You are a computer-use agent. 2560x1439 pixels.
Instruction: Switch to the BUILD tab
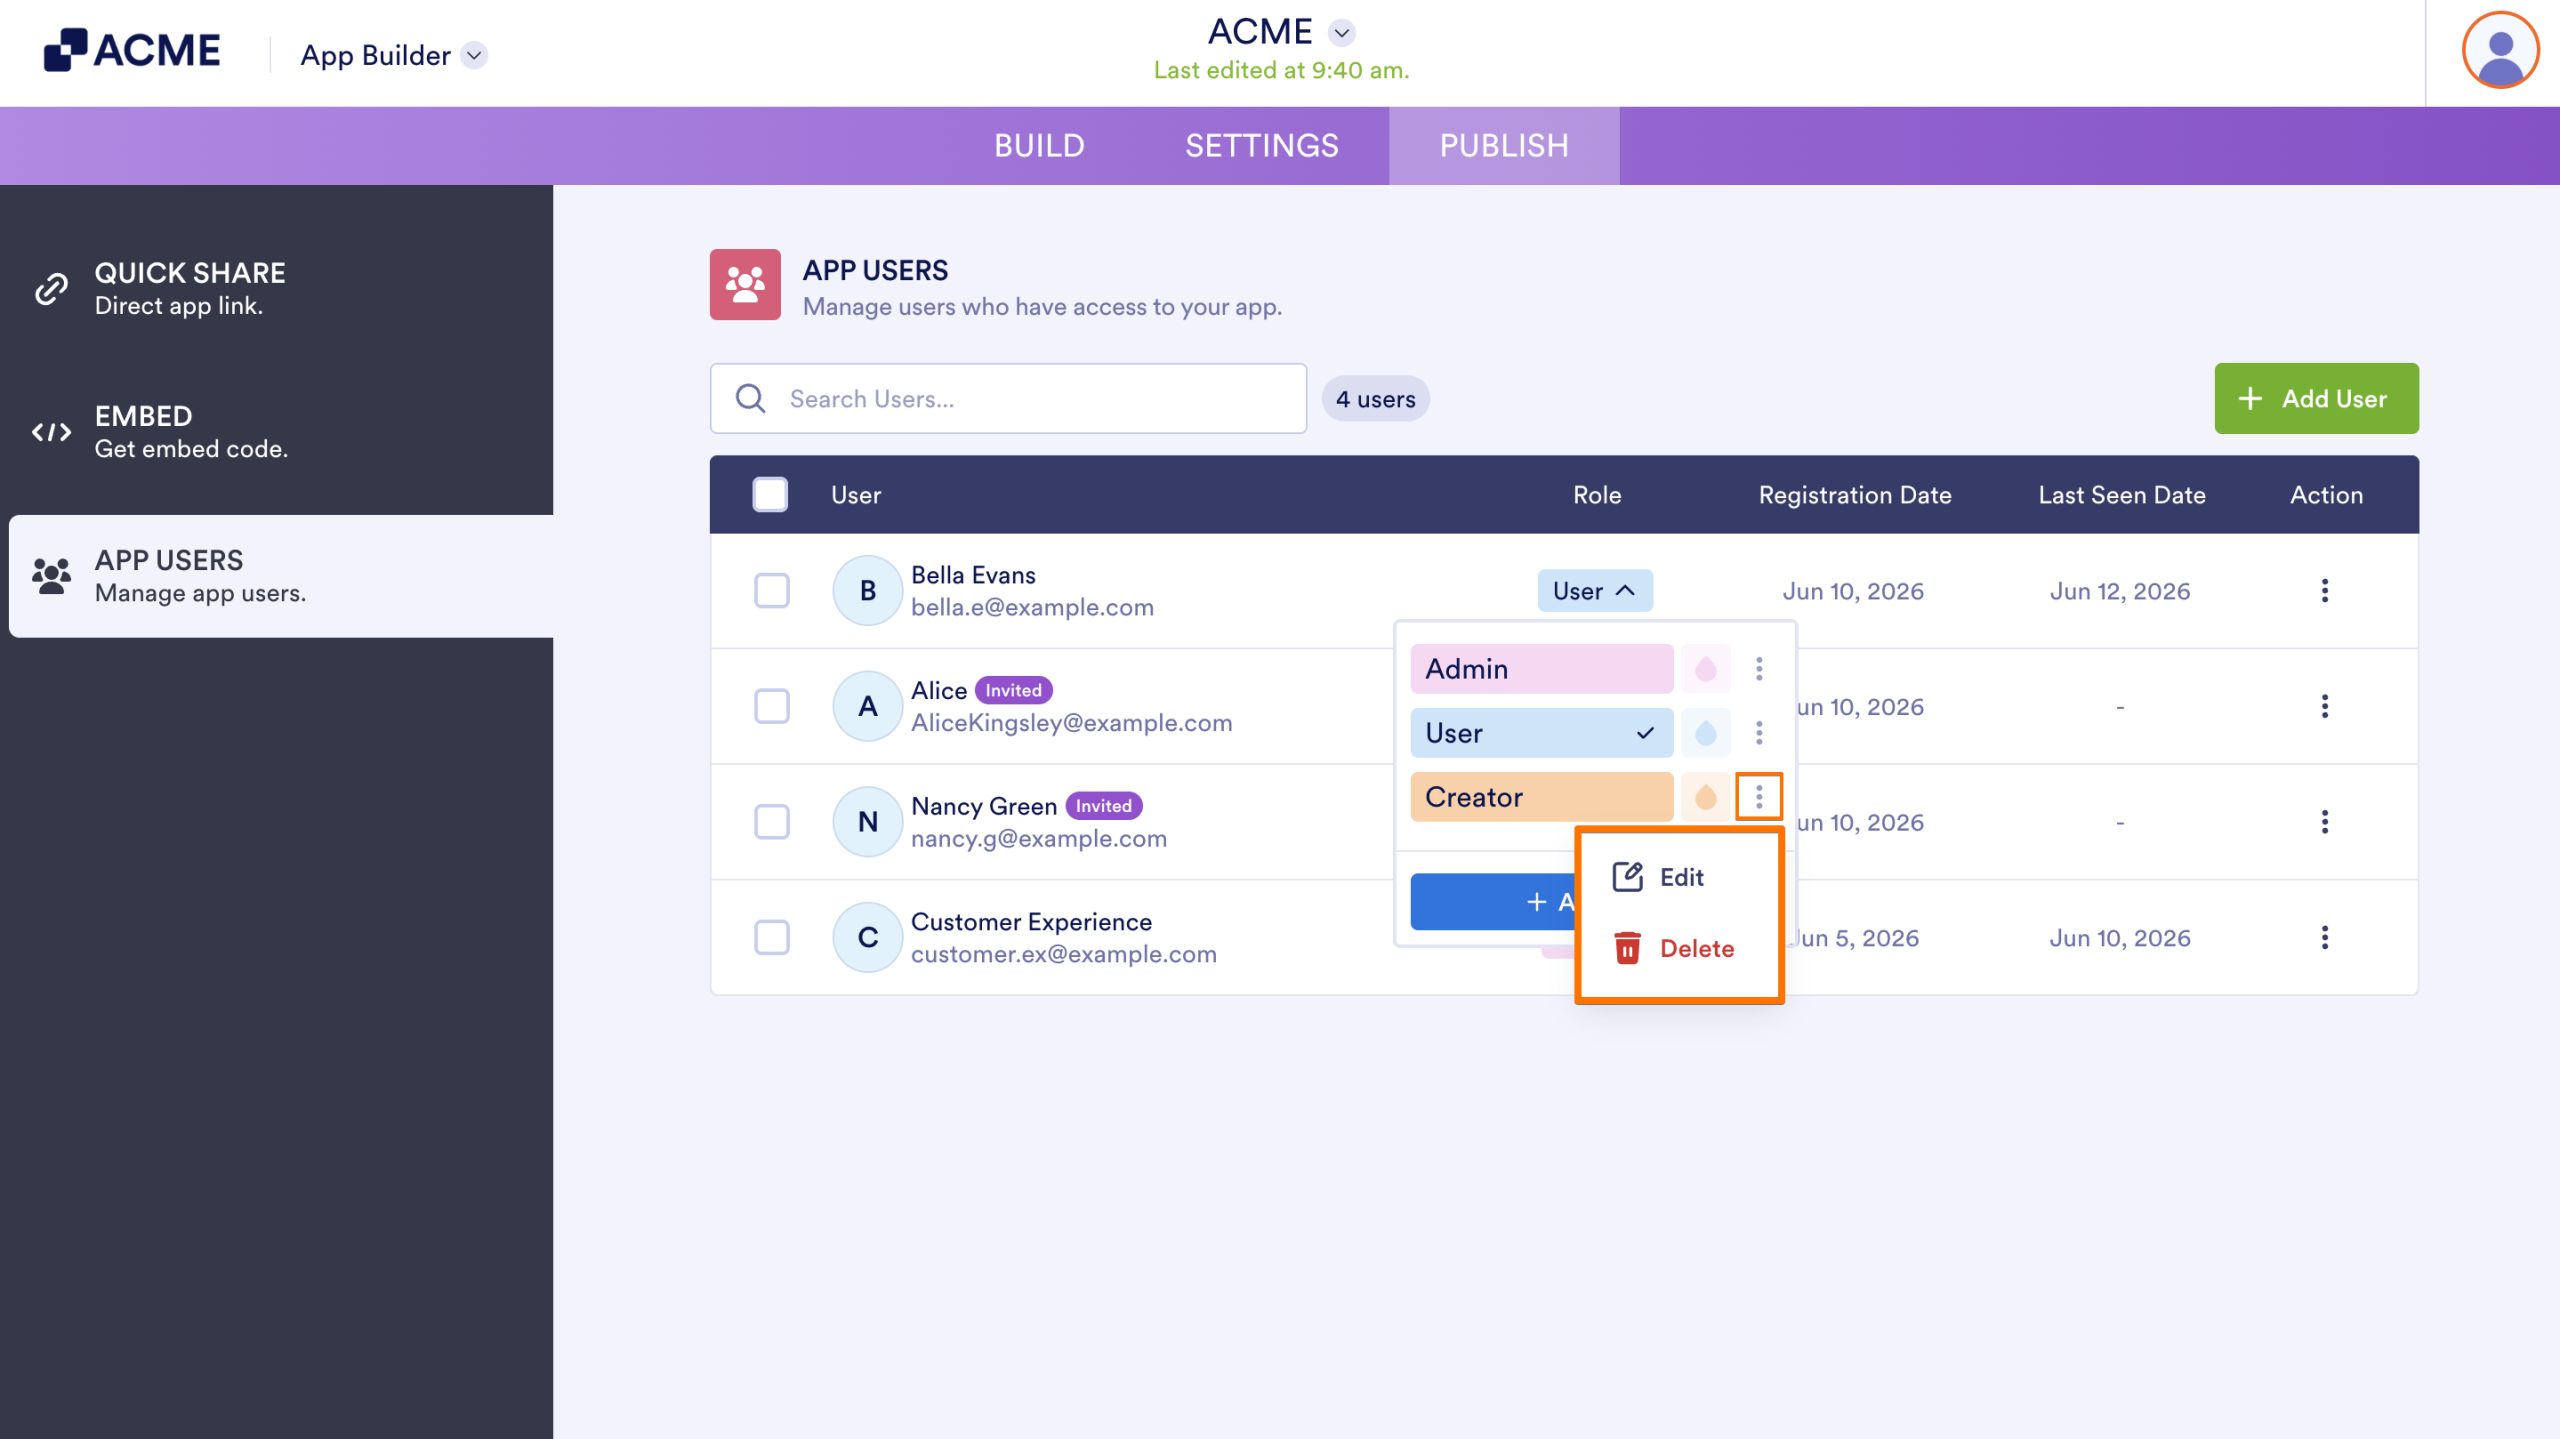(1039, 146)
